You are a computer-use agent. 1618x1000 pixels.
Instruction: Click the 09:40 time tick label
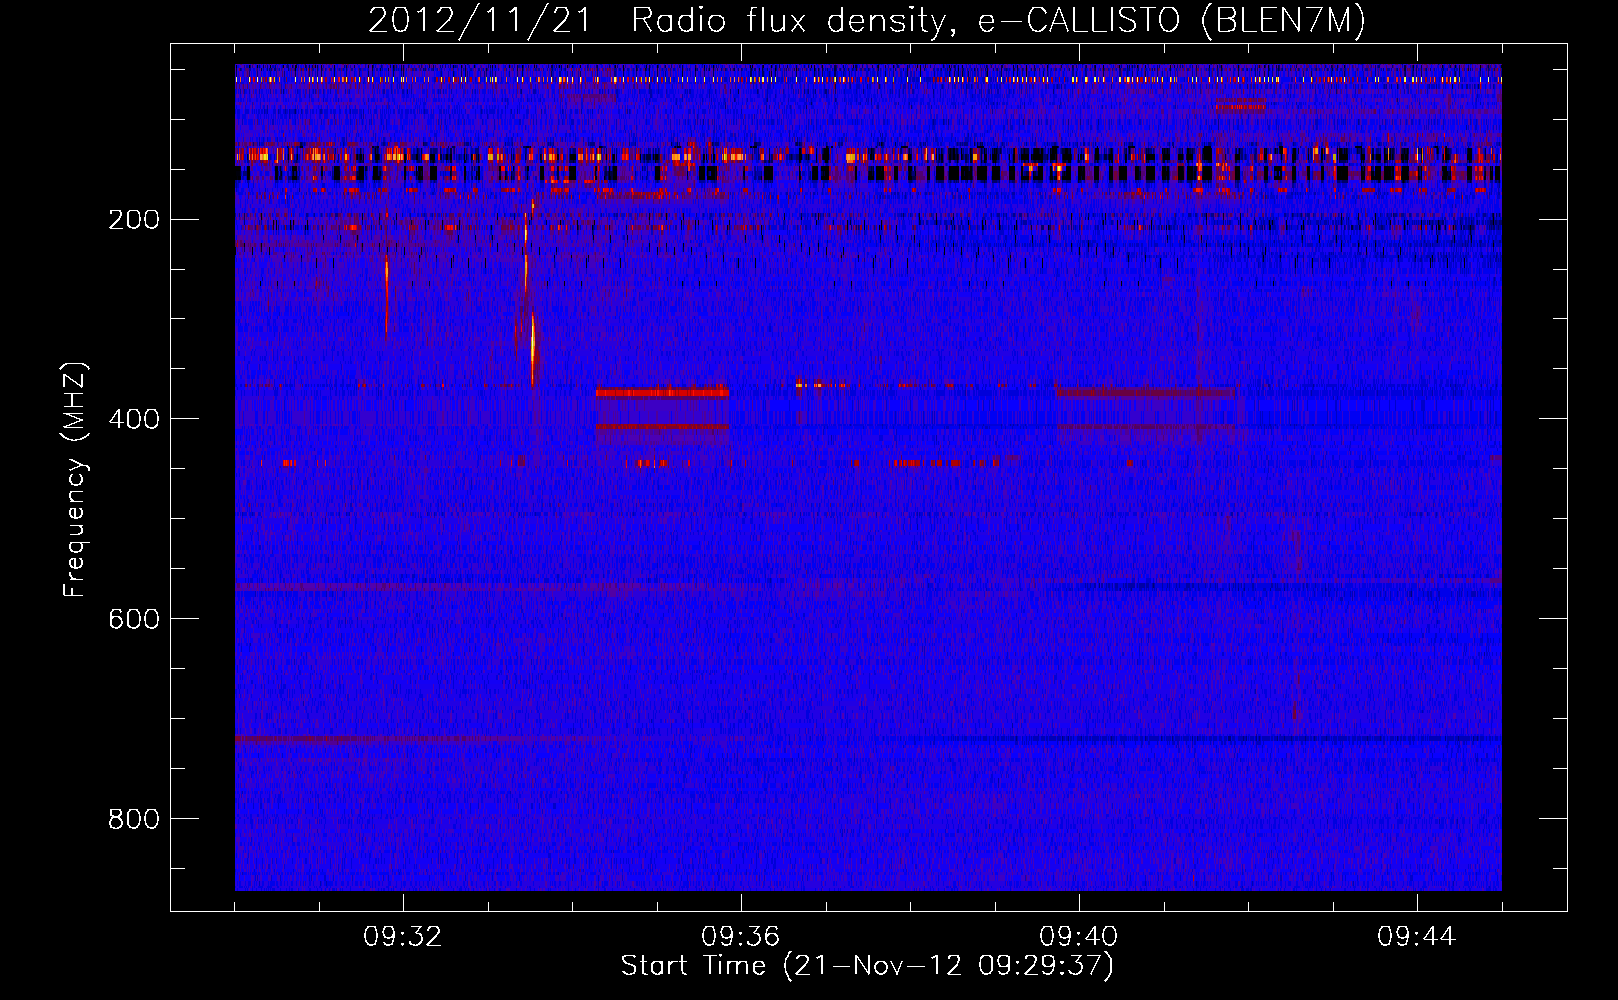click(1079, 937)
